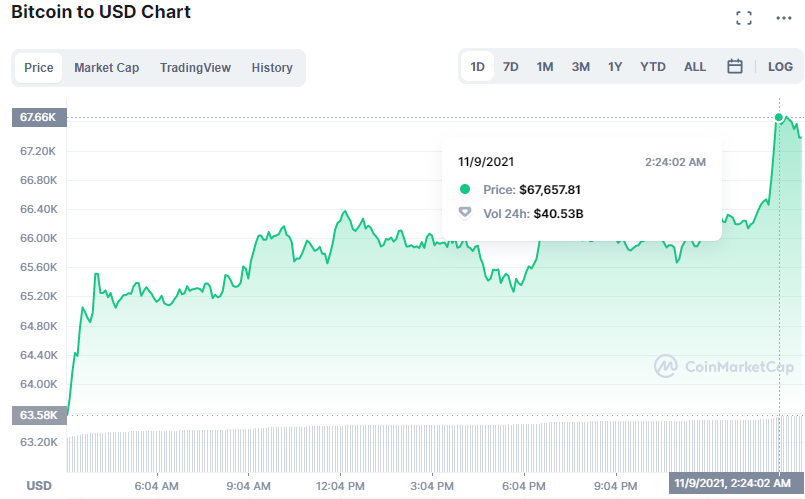805x499 pixels.
Task: Click the 64.00K y-axis label
Action: (39, 384)
